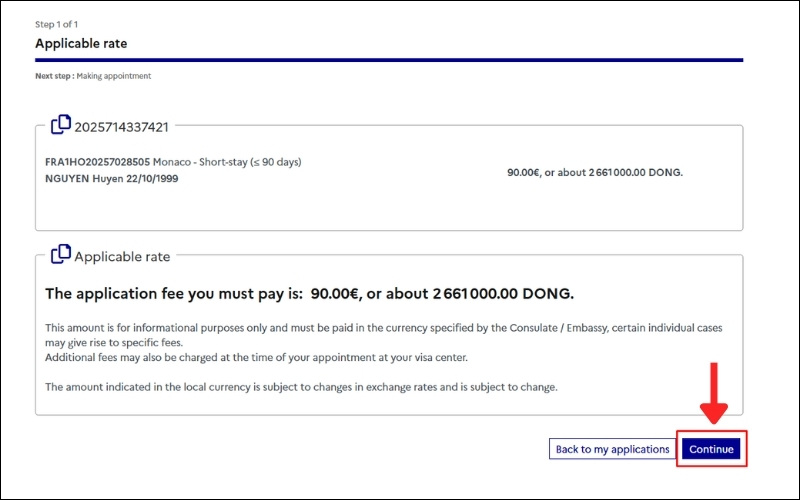Click the bold application fee statement
Image resolution: width=800 pixels, height=500 pixels.
point(310,294)
